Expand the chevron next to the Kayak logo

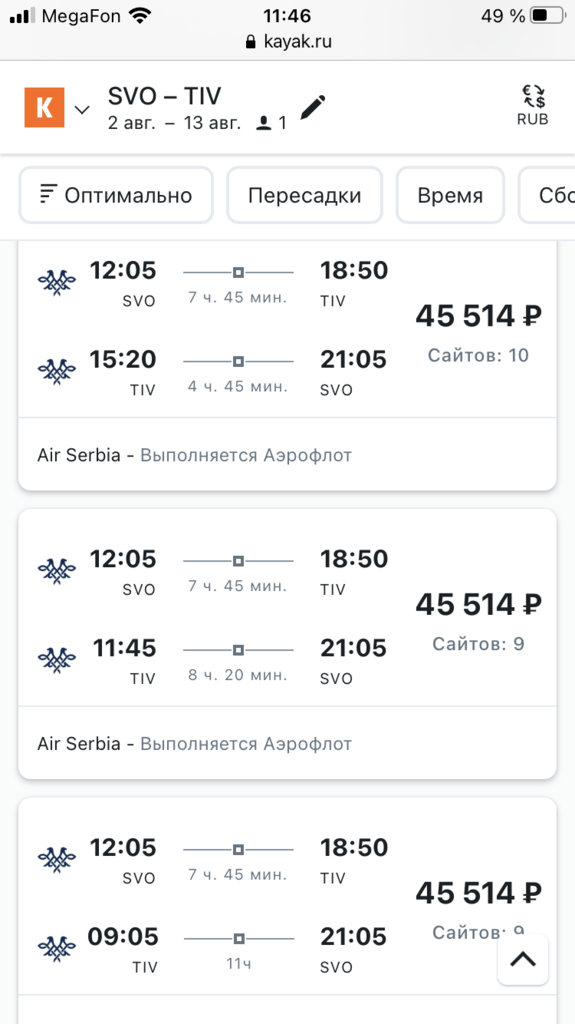pos(82,109)
